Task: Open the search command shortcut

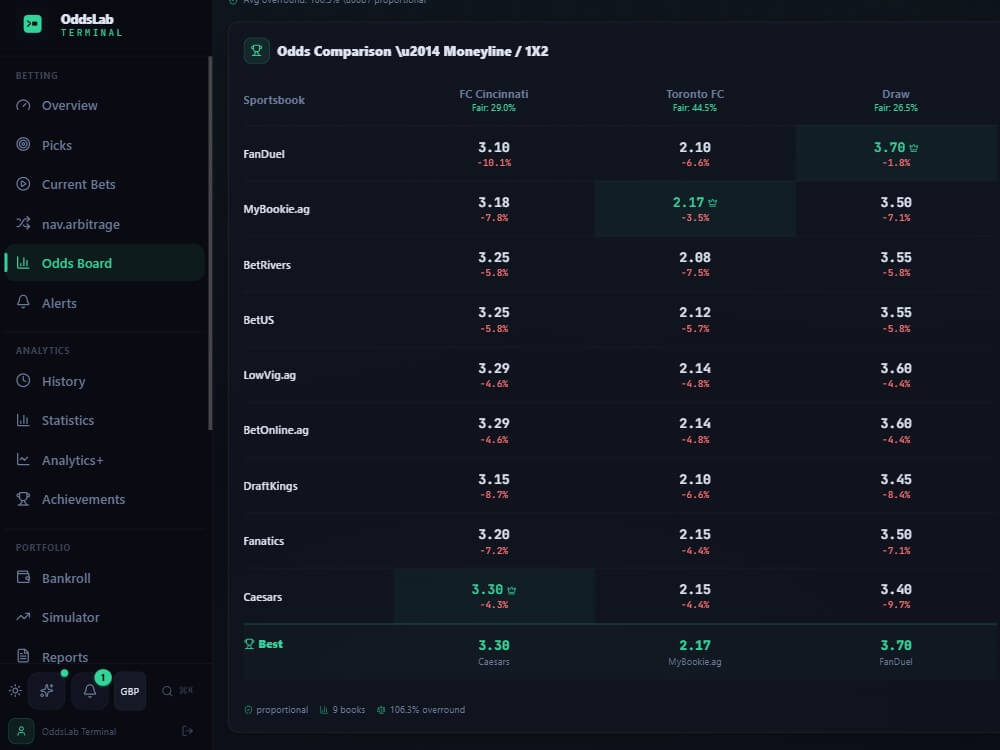Action: pos(177,691)
